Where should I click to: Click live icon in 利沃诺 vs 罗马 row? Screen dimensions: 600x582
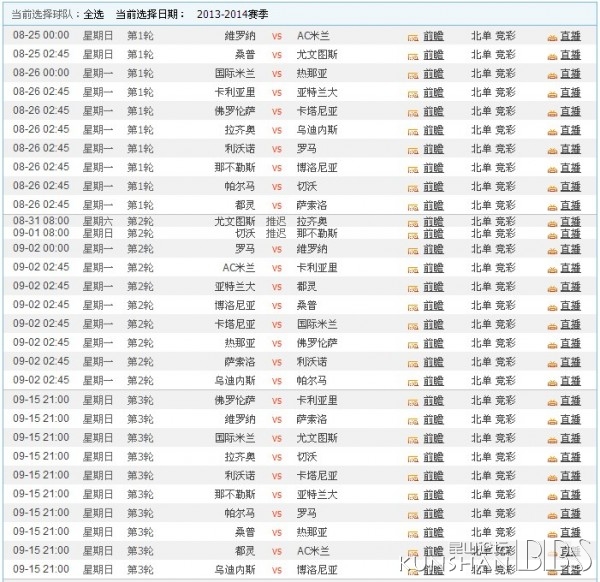tap(552, 150)
